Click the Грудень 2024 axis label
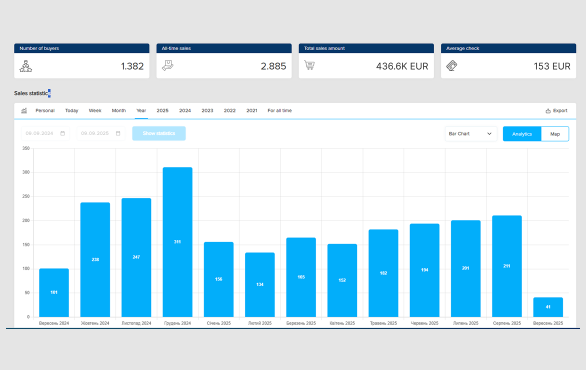 click(178, 323)
